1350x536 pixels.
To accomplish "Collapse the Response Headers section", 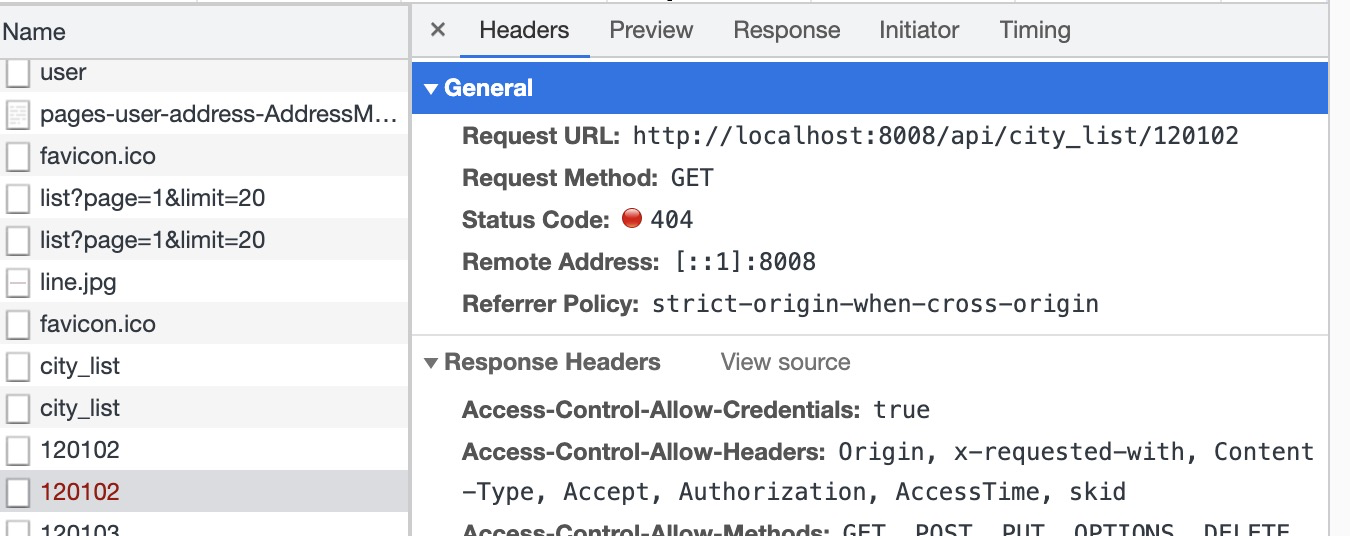I will click(431, 363).
